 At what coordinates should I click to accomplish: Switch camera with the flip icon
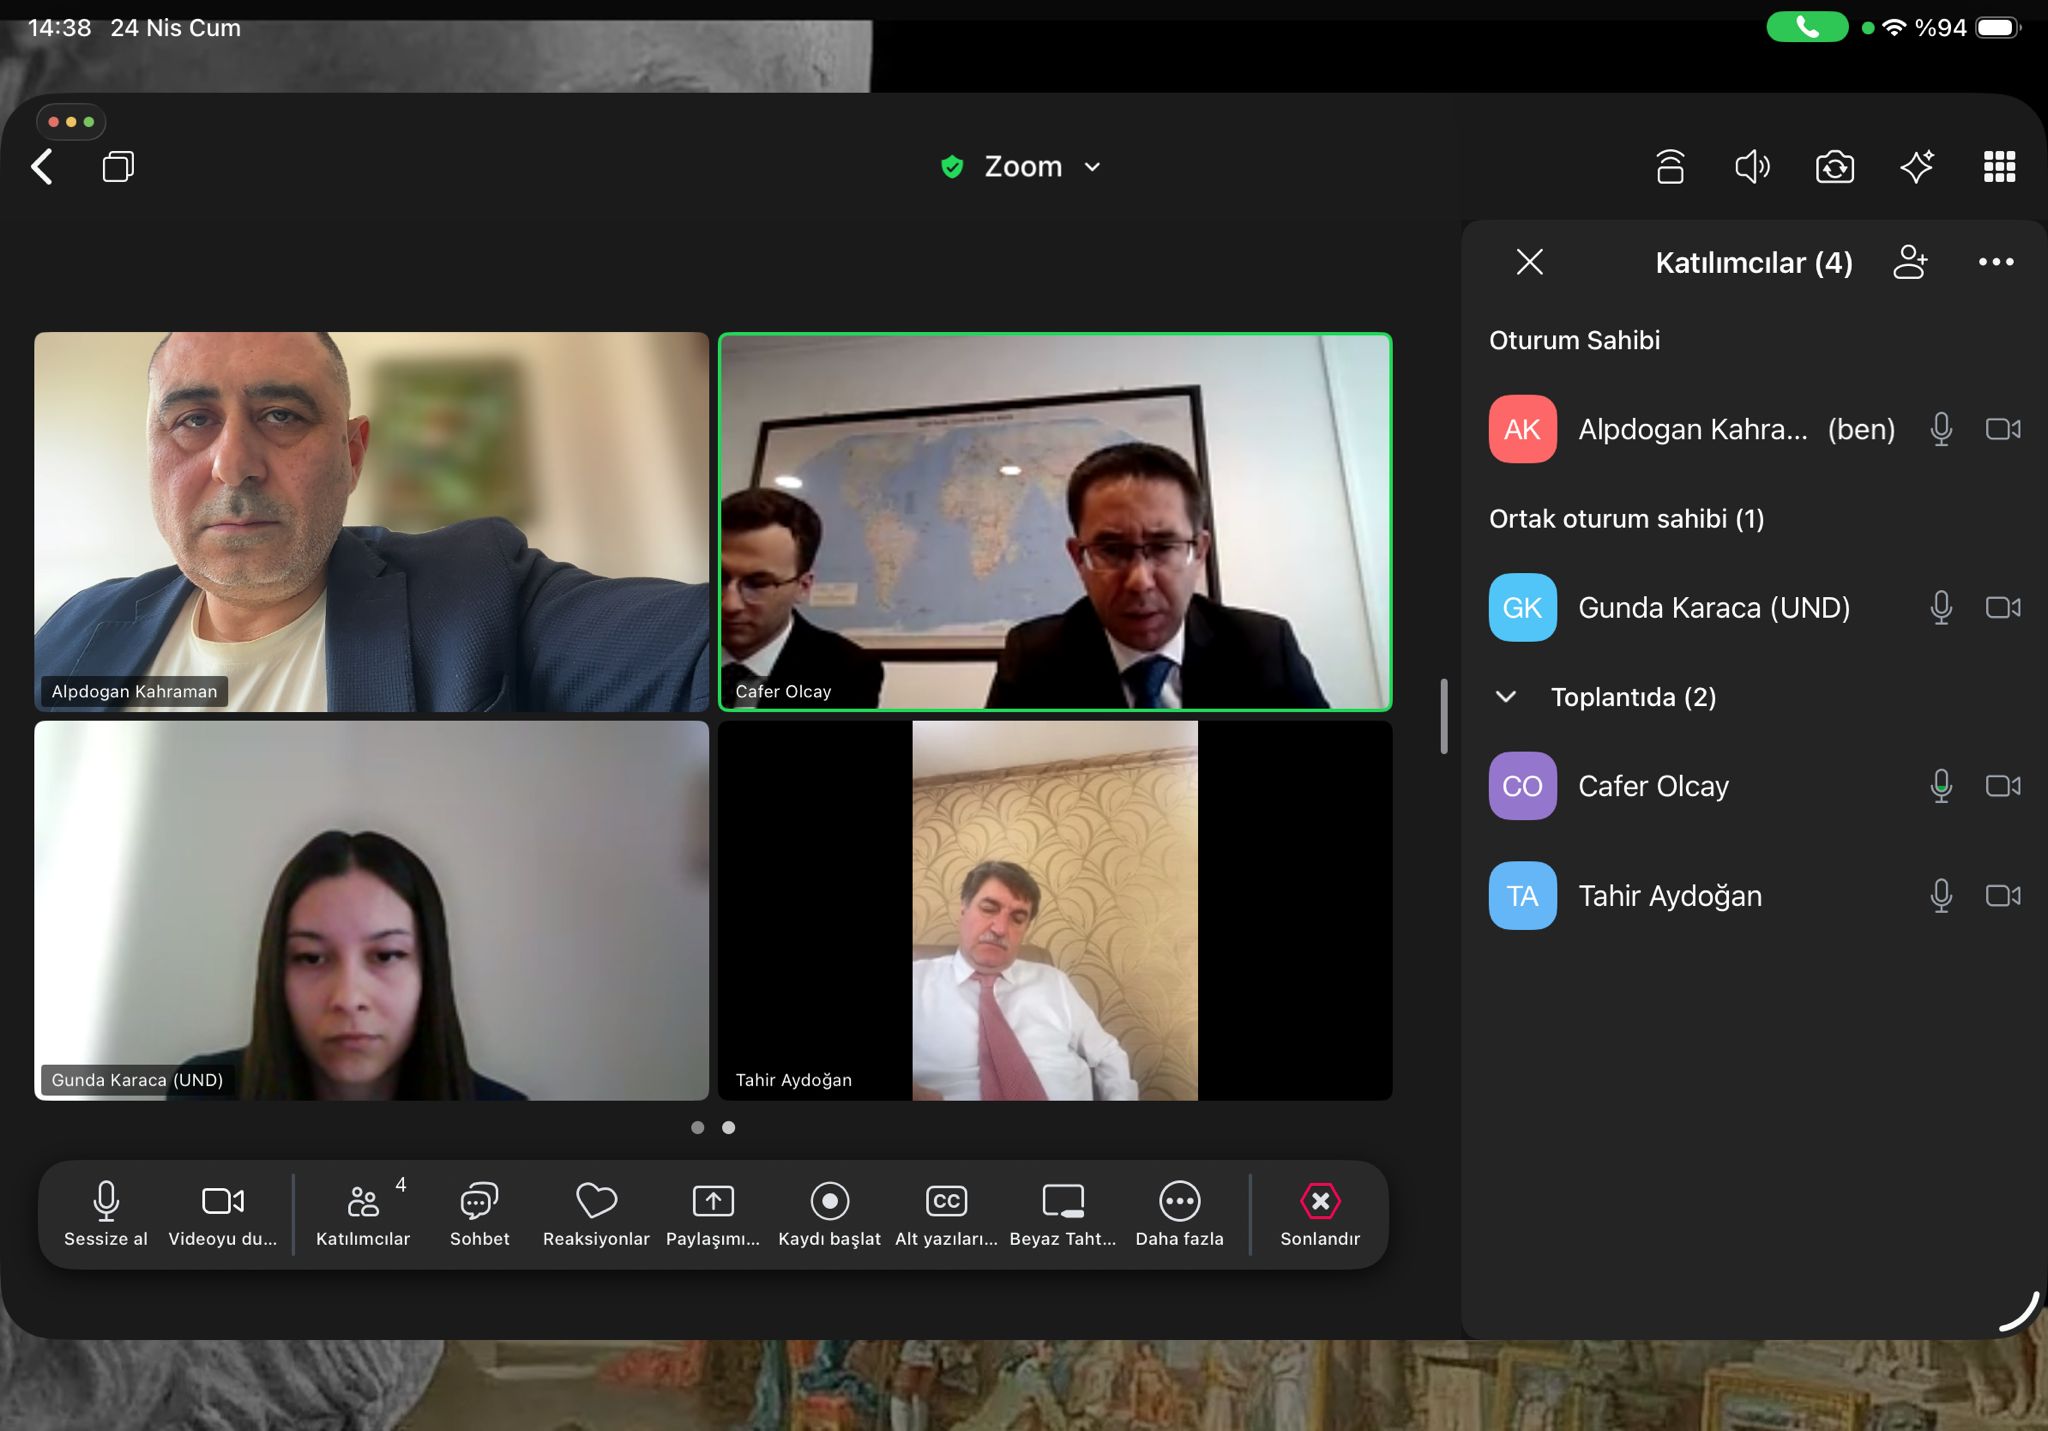click(1834, 166)
